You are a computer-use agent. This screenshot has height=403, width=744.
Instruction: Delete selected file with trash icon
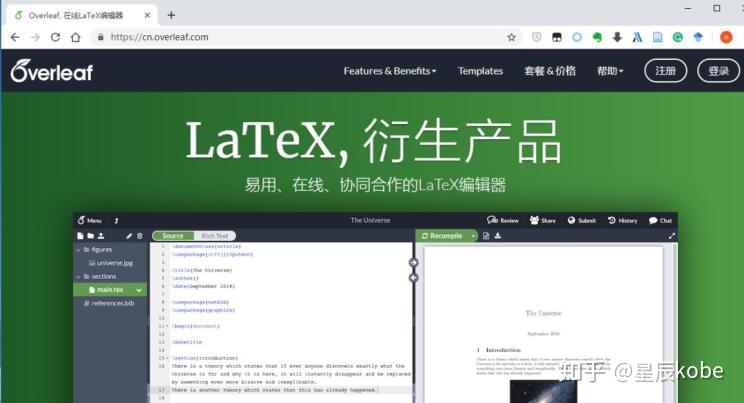(x=140, y=235)
